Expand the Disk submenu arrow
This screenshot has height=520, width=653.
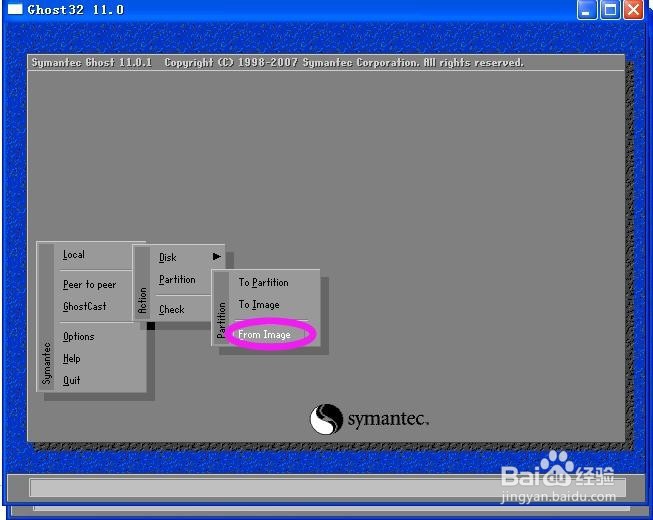point(217,256)
